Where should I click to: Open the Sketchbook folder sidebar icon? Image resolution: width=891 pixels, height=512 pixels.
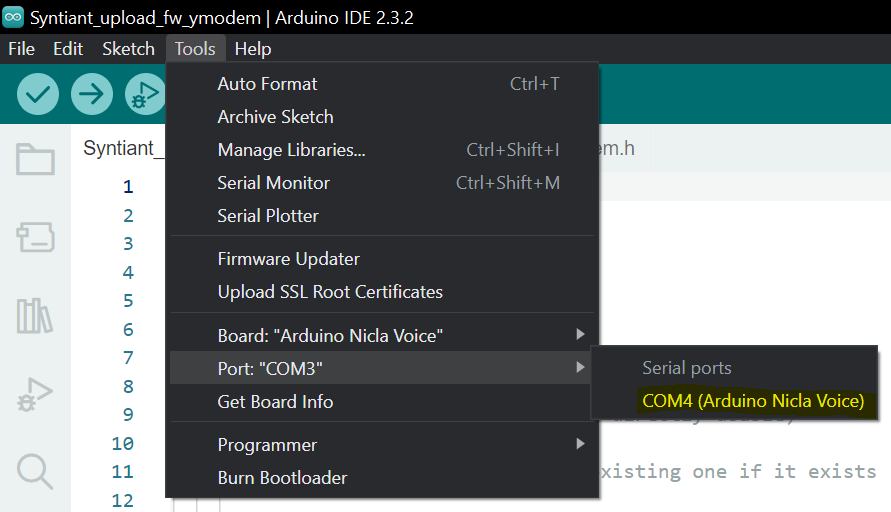[35, 159]
